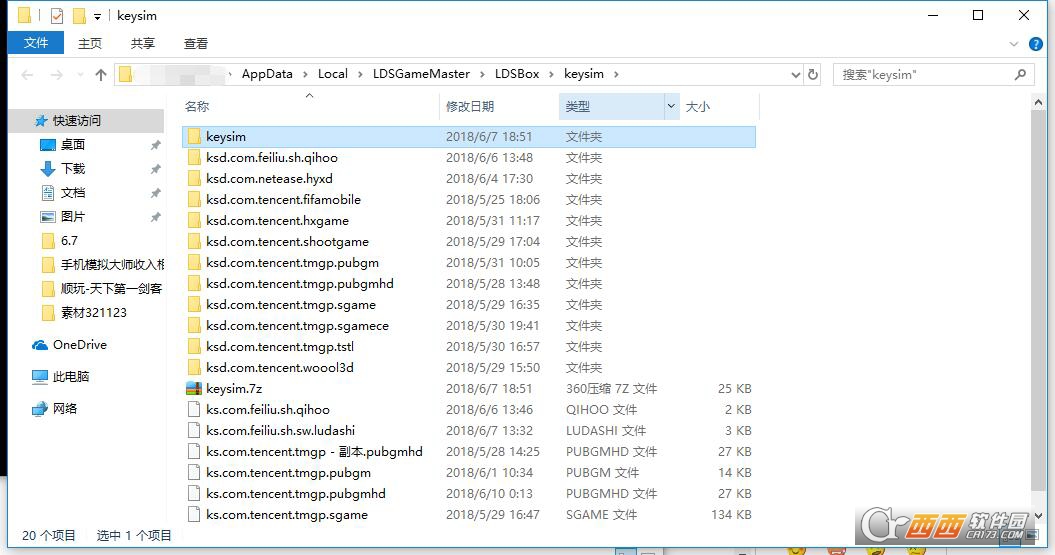Screen dimensions: 1055x555
Task: Expand the ribbon chevron
Action: (x=1014, y=44)
